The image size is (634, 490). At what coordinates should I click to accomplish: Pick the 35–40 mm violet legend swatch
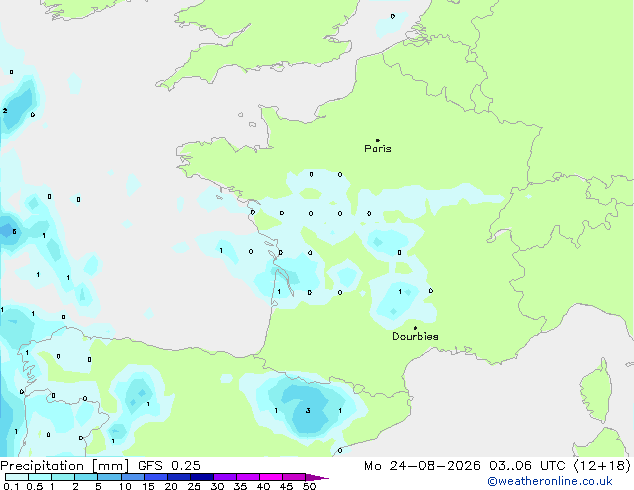point(247,477)
